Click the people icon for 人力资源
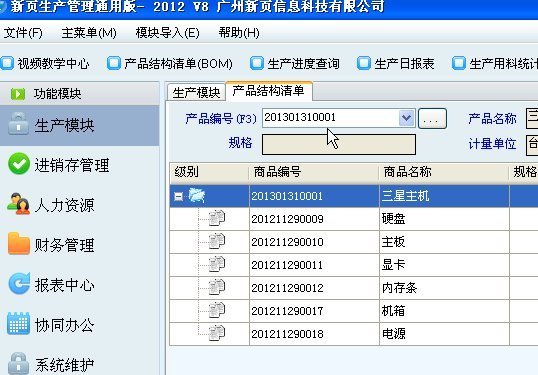The height and width of the screenshot is (375, 538). point(18,204)
